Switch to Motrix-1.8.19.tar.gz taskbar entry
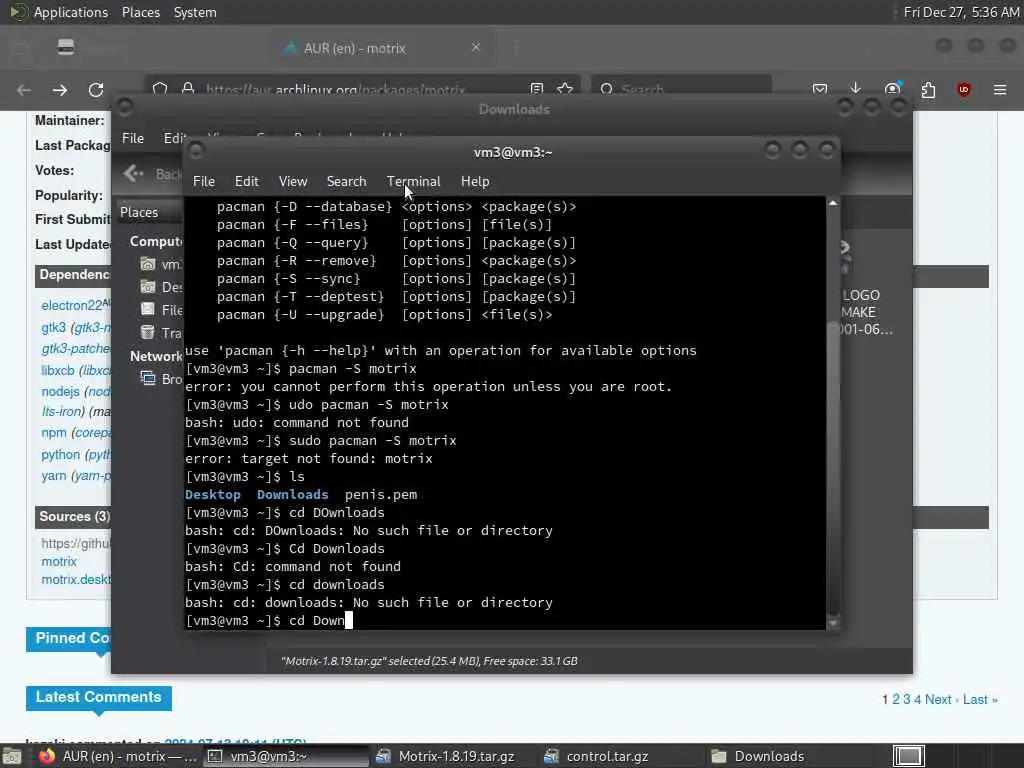 click(x=455, y=756)
